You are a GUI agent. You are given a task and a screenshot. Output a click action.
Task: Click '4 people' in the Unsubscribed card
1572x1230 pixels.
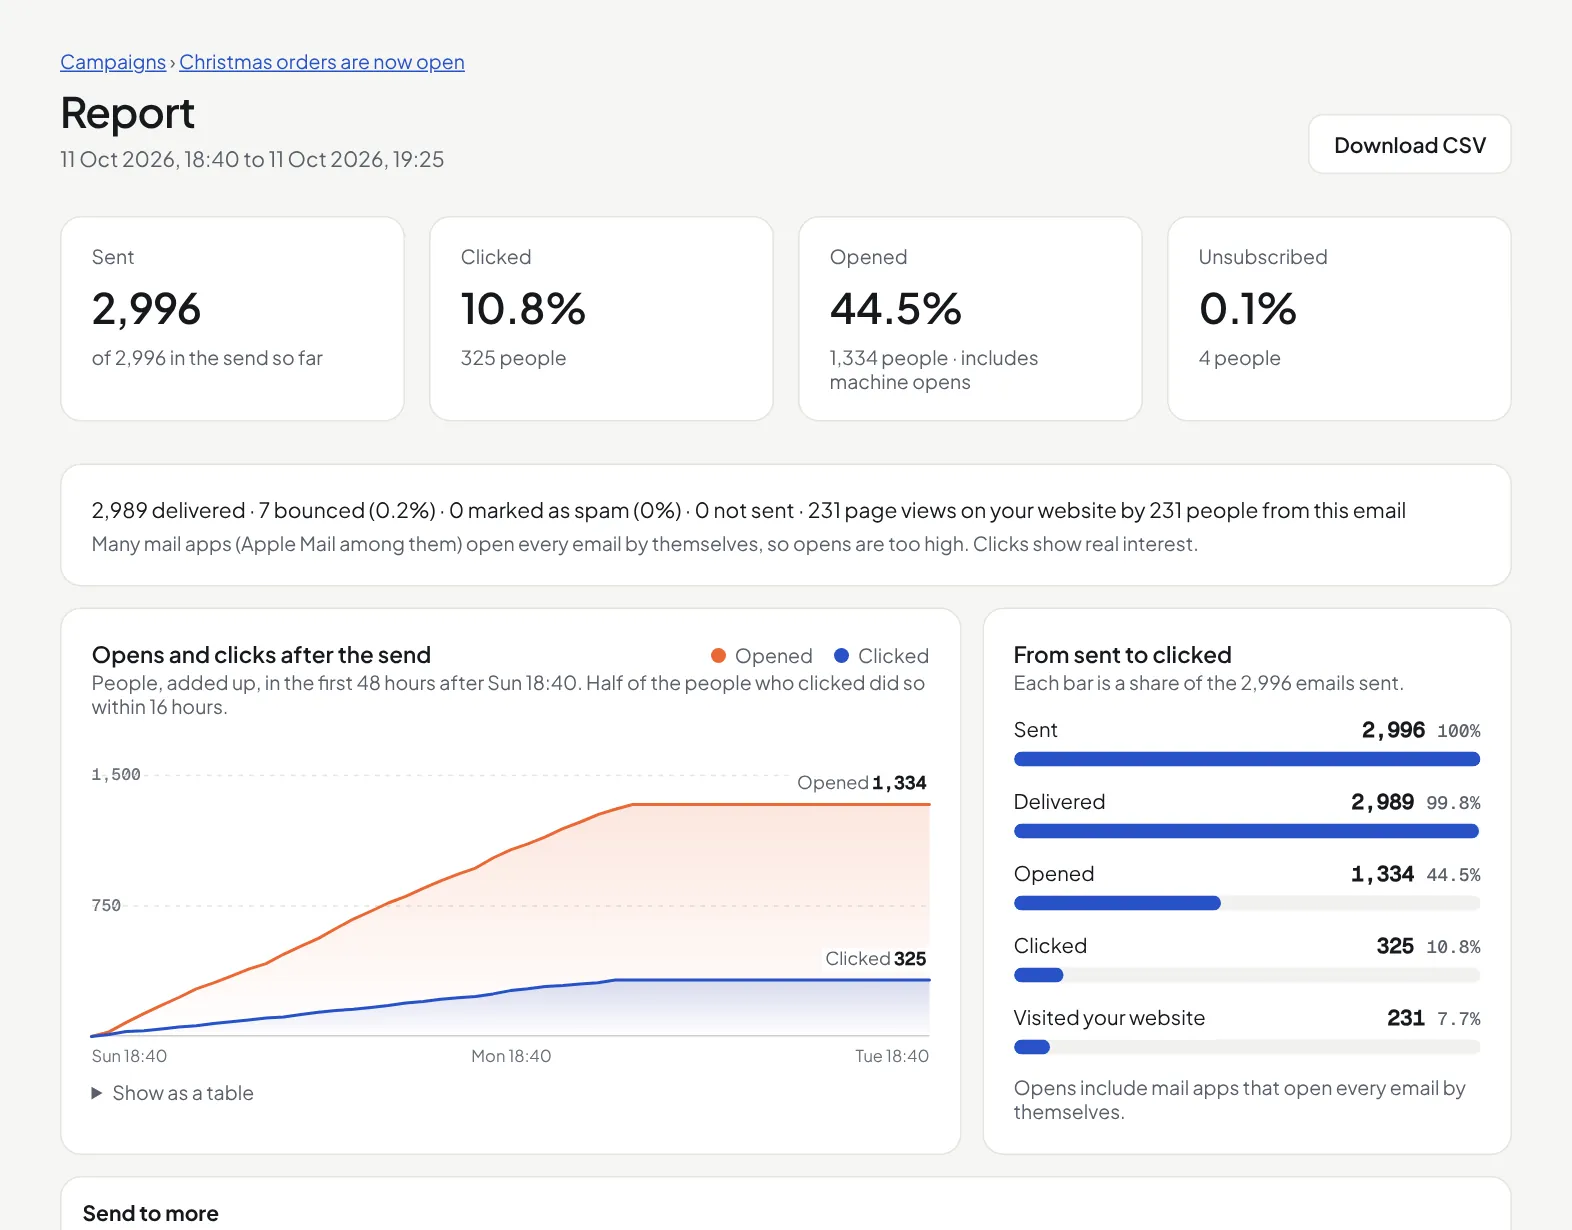click(x=1240, y=358)
